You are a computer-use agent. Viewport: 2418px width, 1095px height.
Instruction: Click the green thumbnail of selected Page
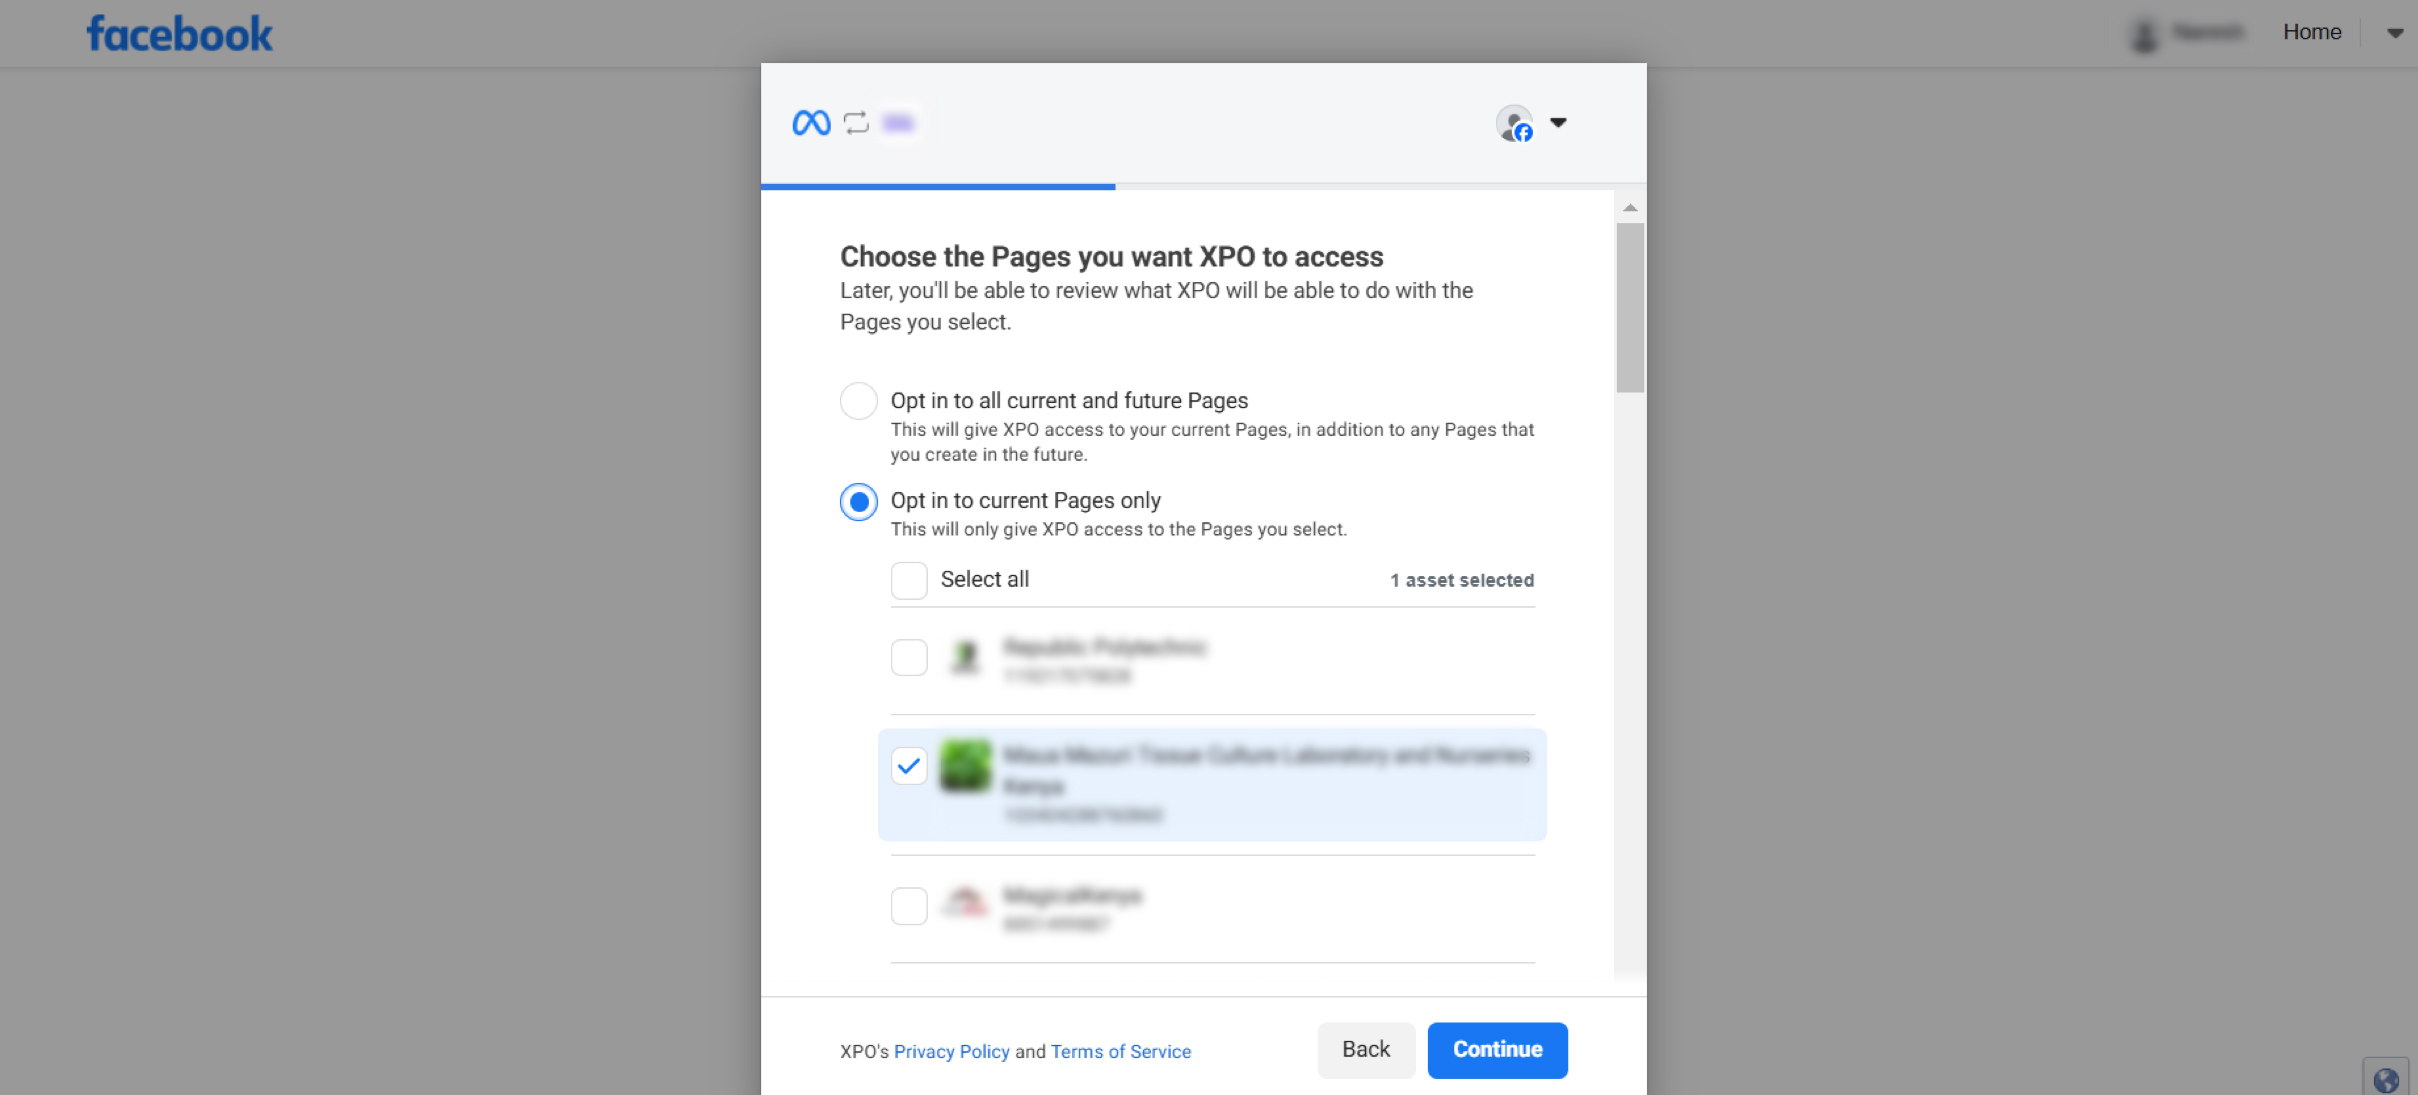point(965,767)
